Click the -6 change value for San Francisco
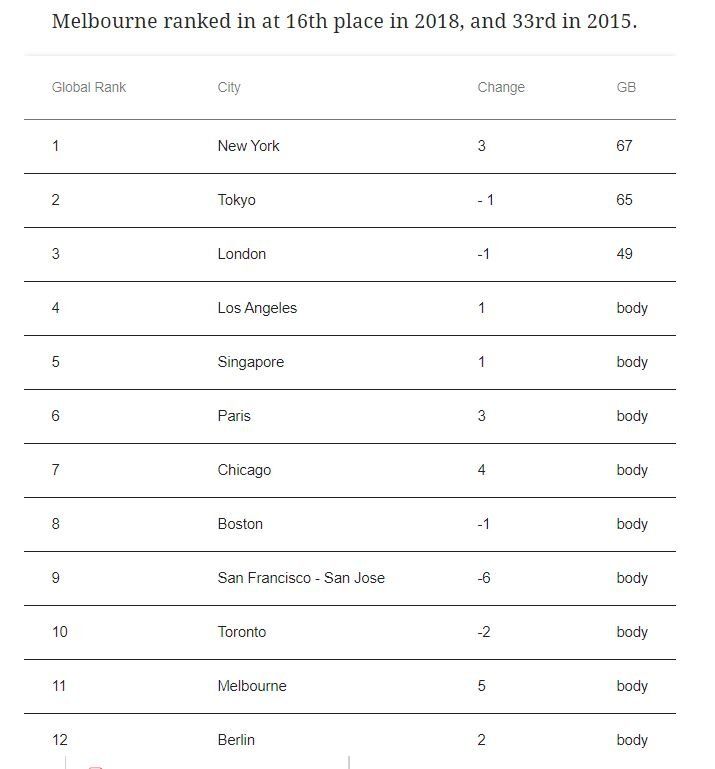Viewport: 715px width, 769px height. [x=484, y=578]
